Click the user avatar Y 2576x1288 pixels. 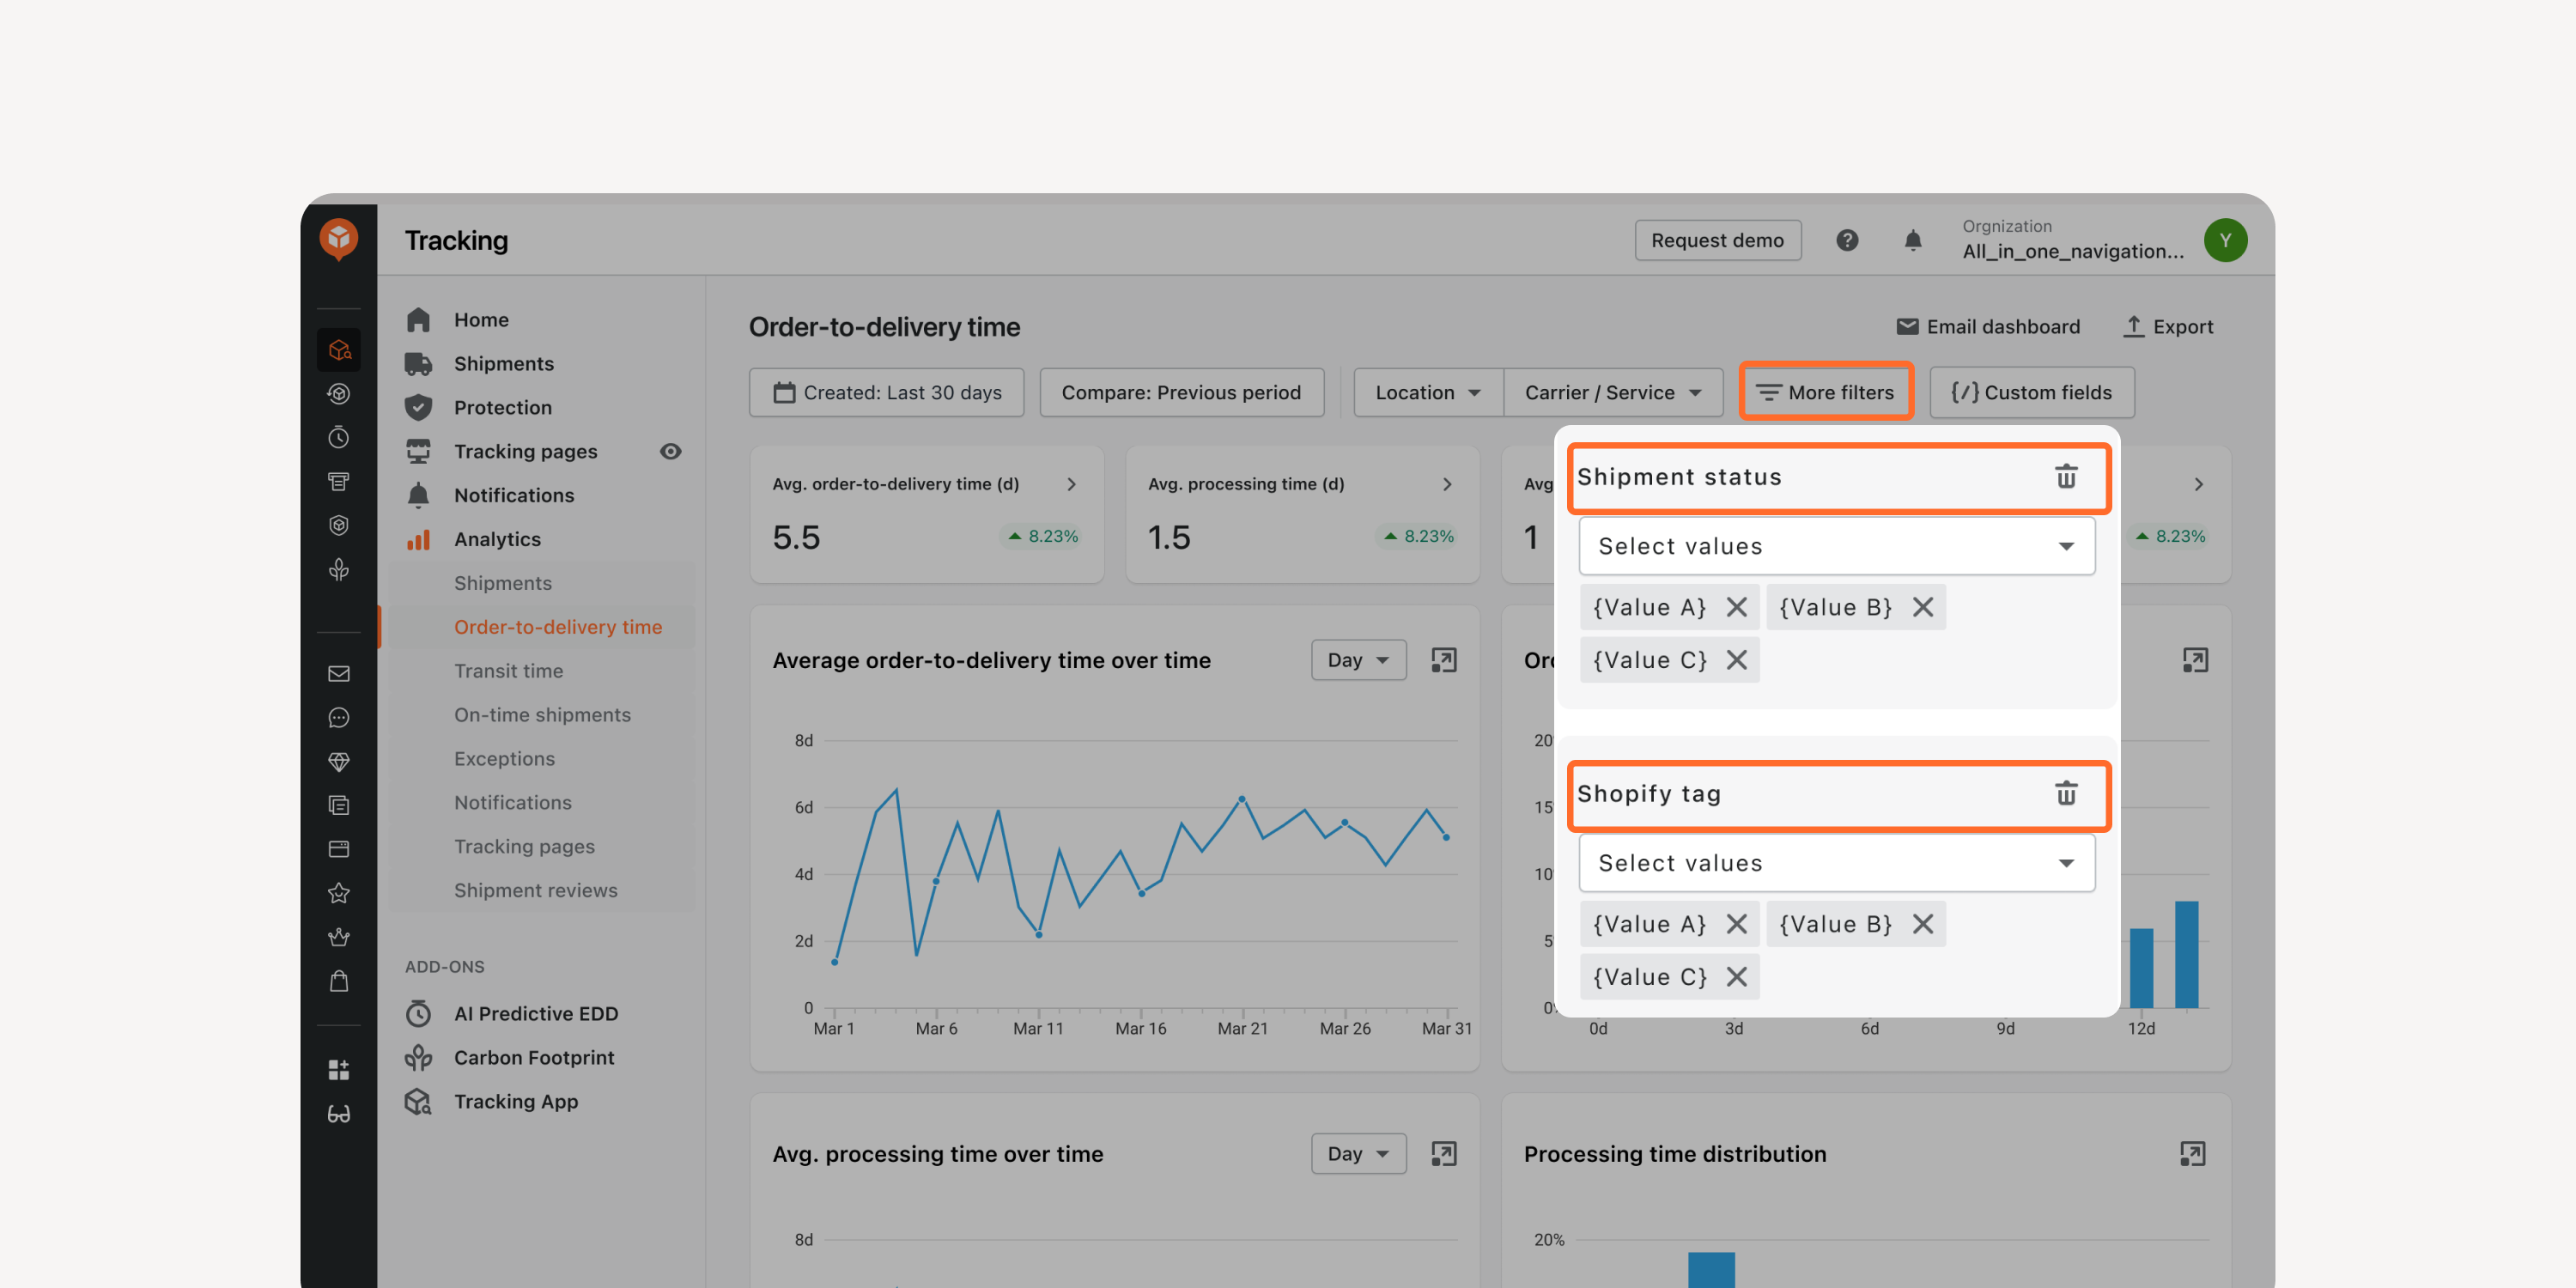tap(2225, 240)
